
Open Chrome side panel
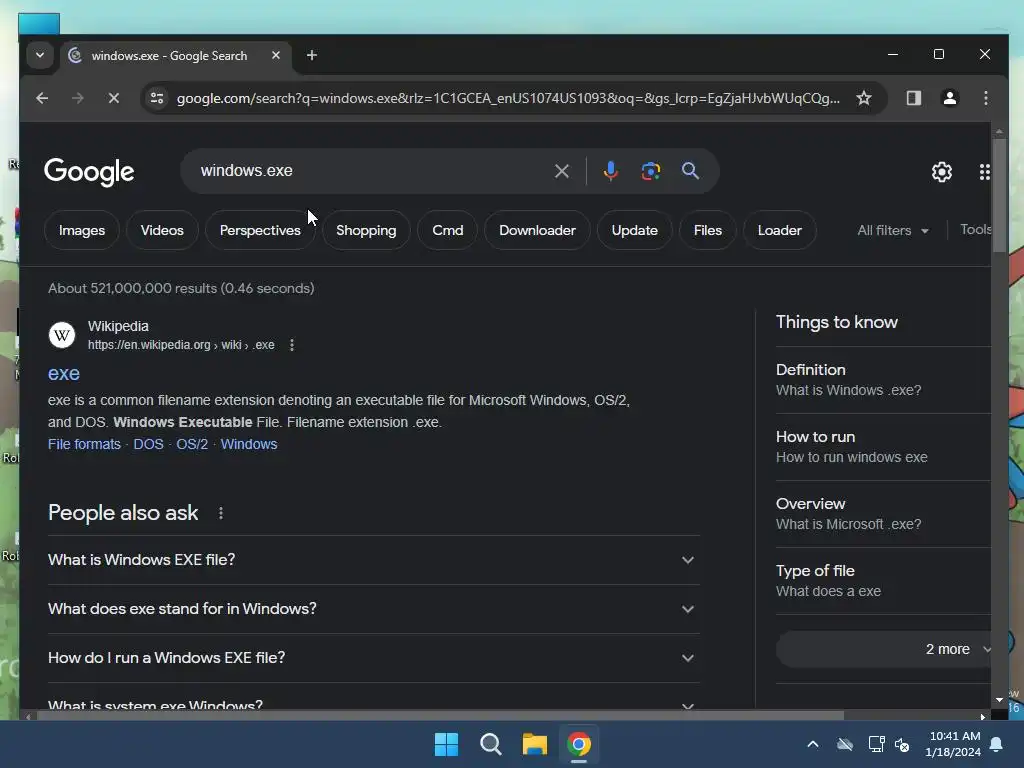[913, 98]
